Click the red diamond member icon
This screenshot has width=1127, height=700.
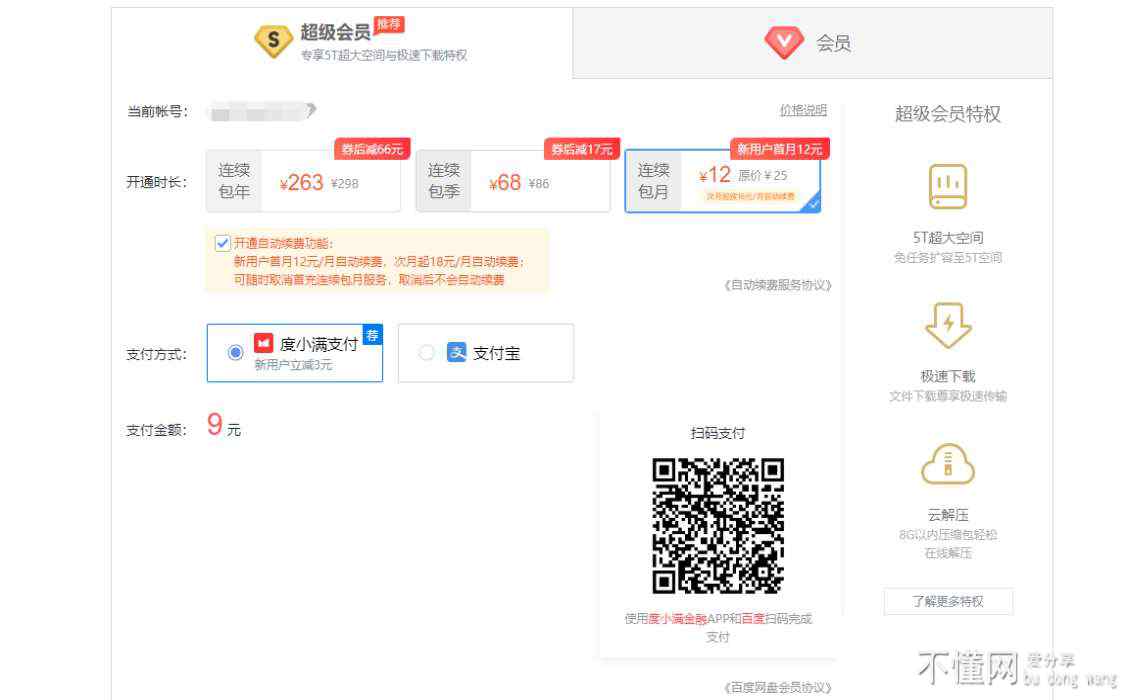[783, 42]
